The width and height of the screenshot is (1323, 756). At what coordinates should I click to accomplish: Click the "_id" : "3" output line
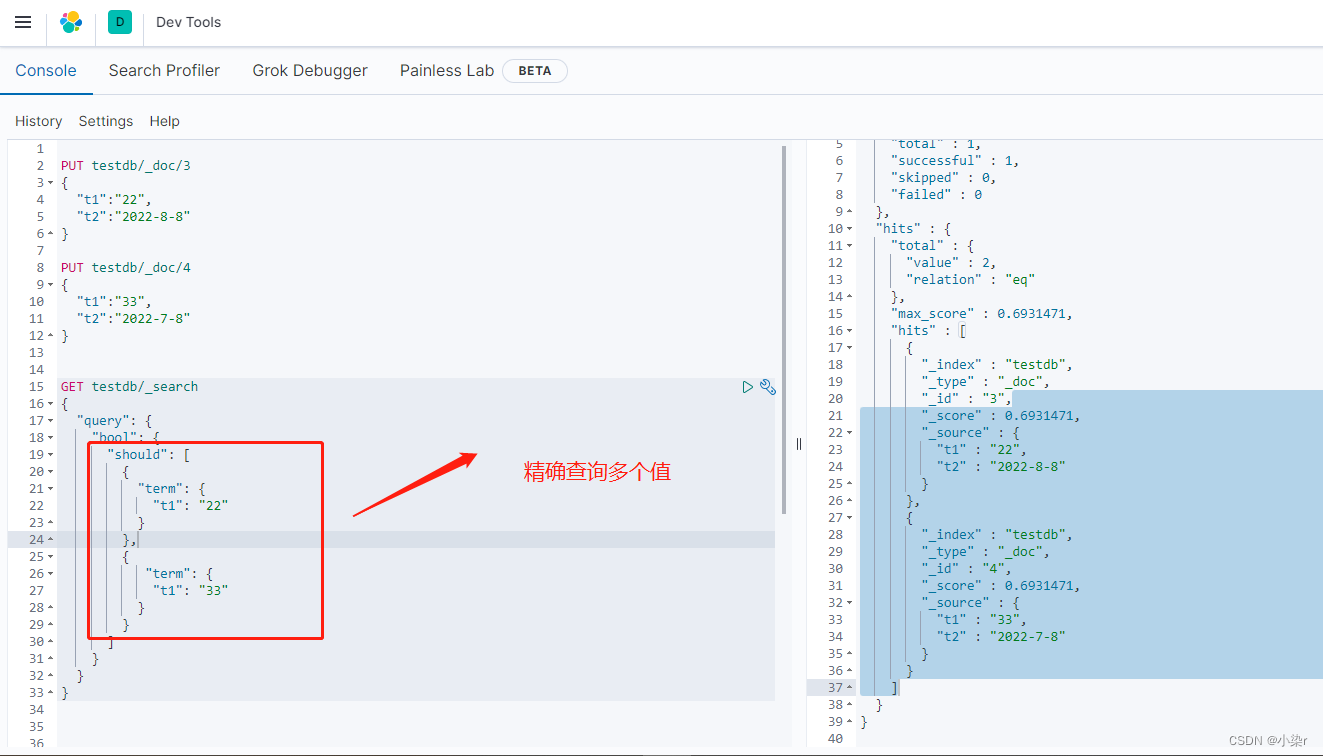967,399
